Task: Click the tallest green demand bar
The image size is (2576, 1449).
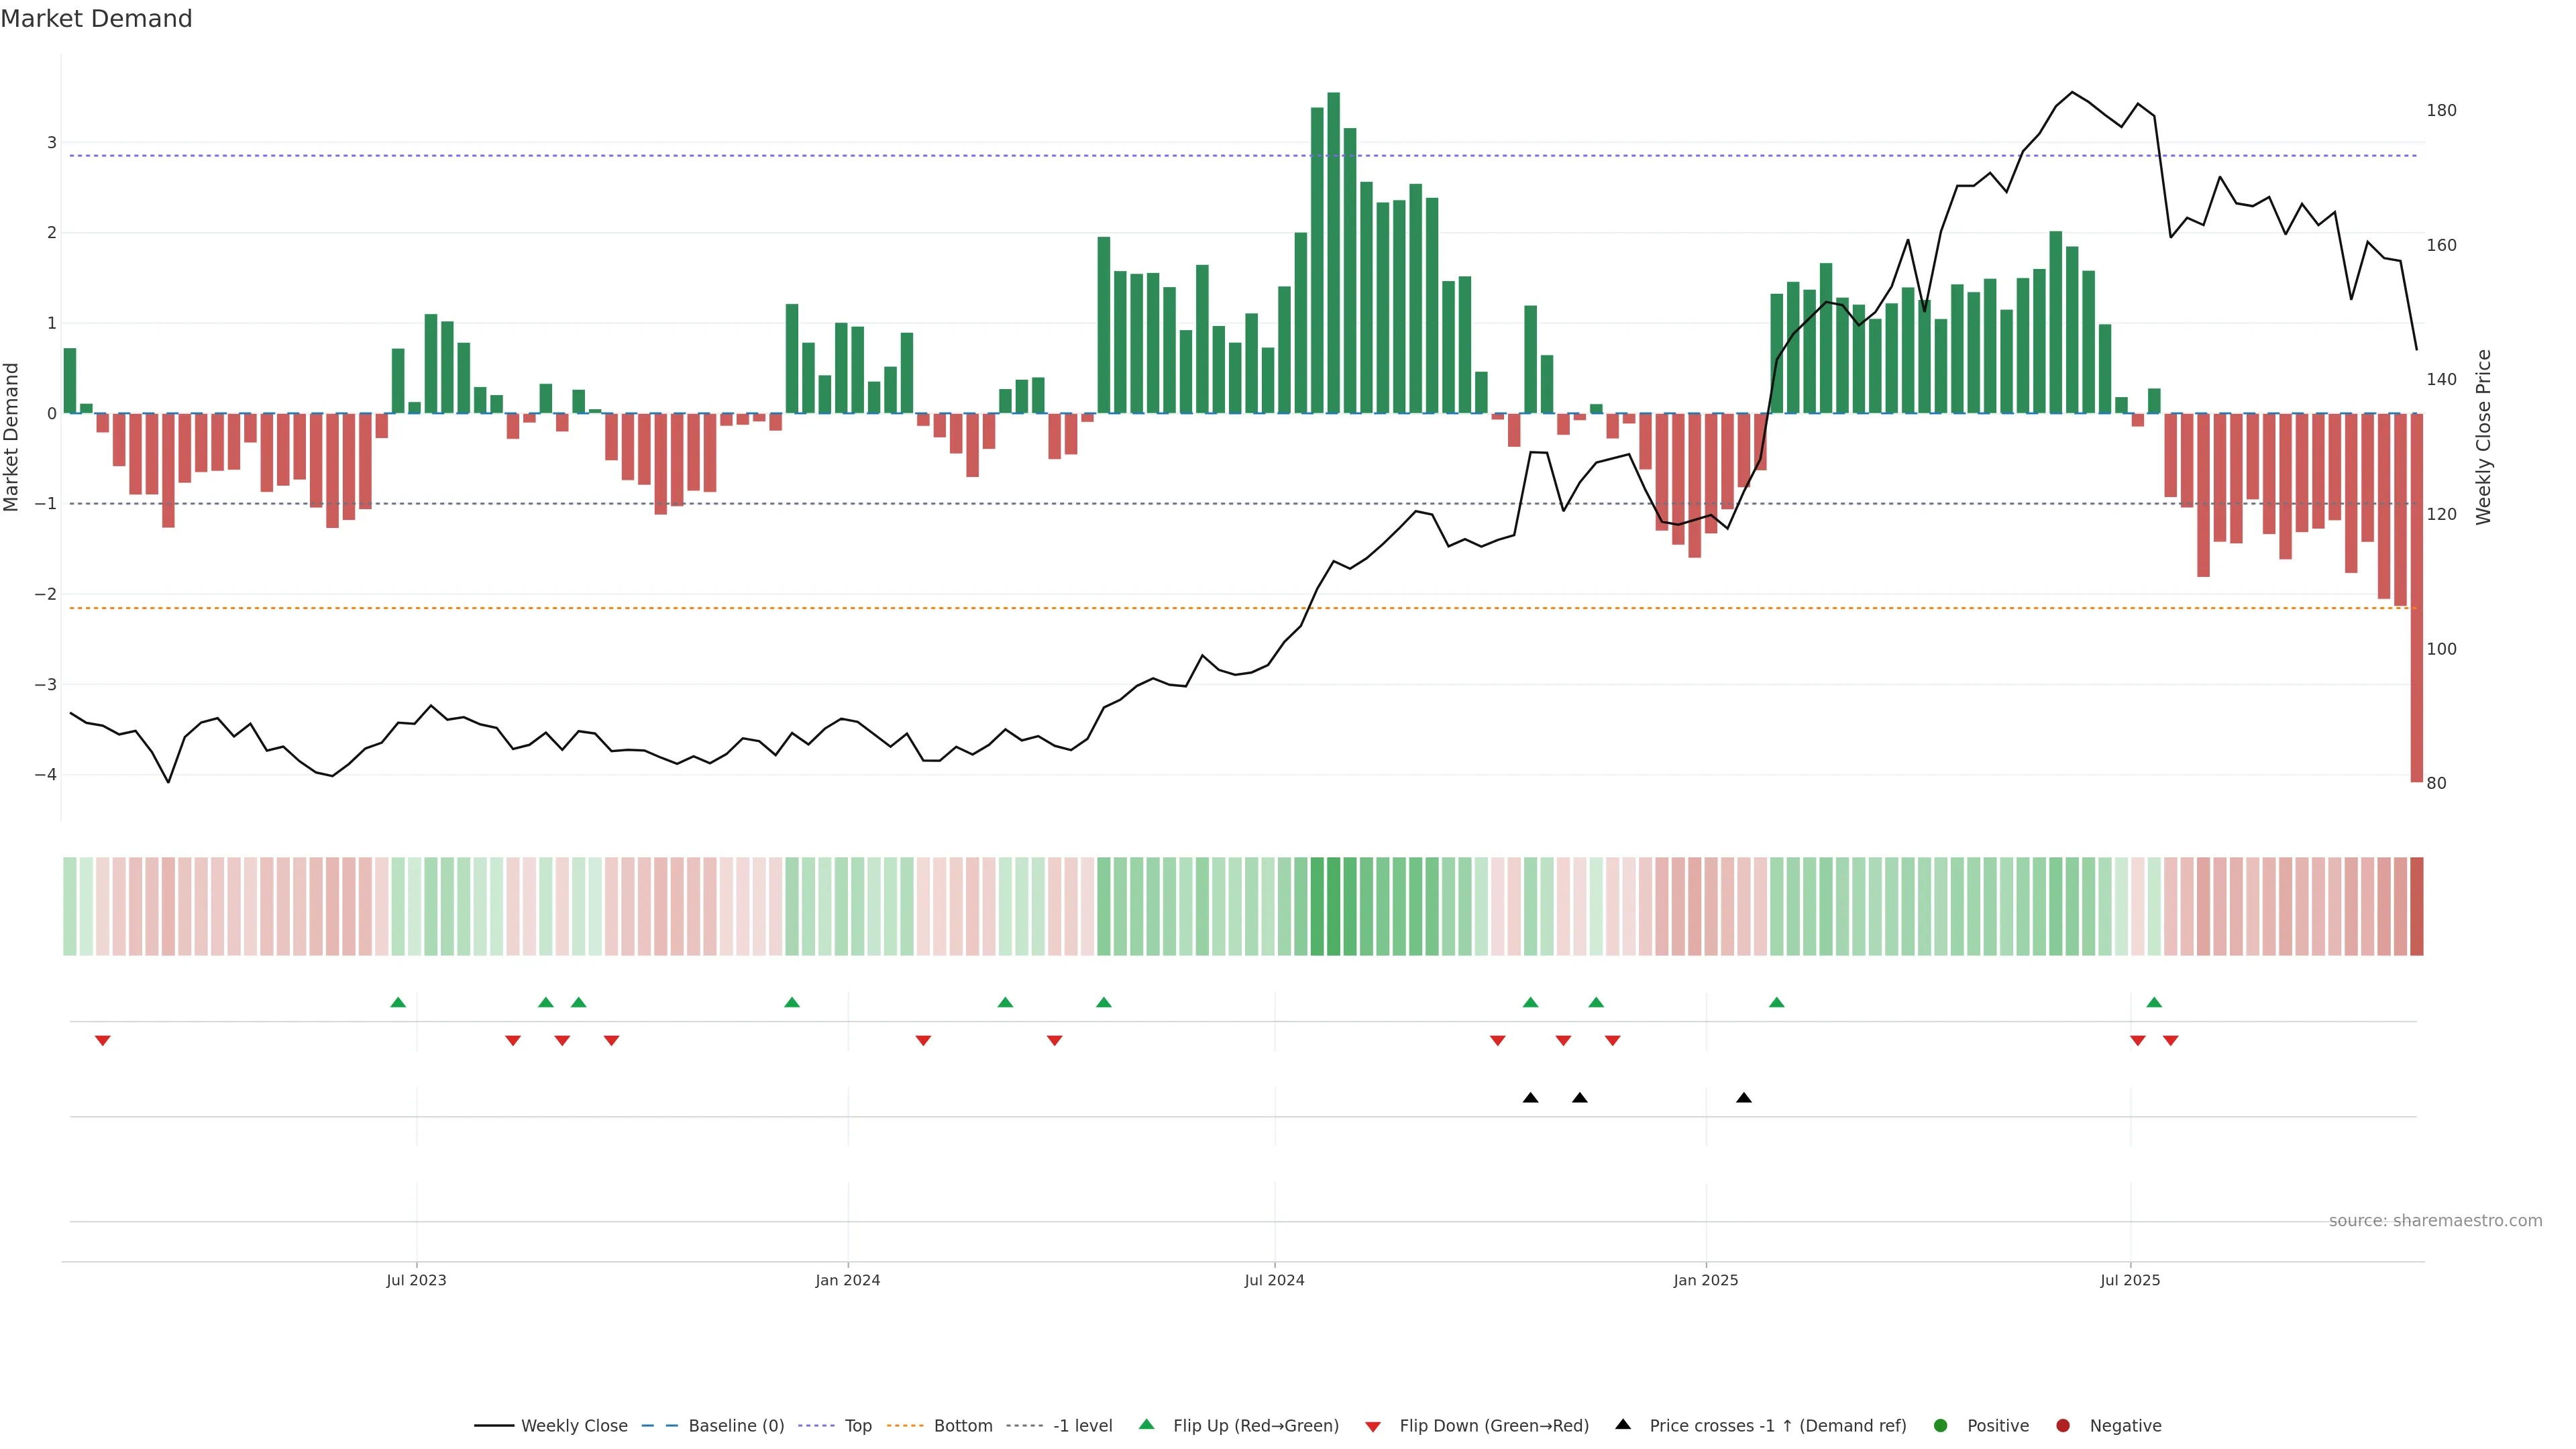Action: (x=1333, y=250)
